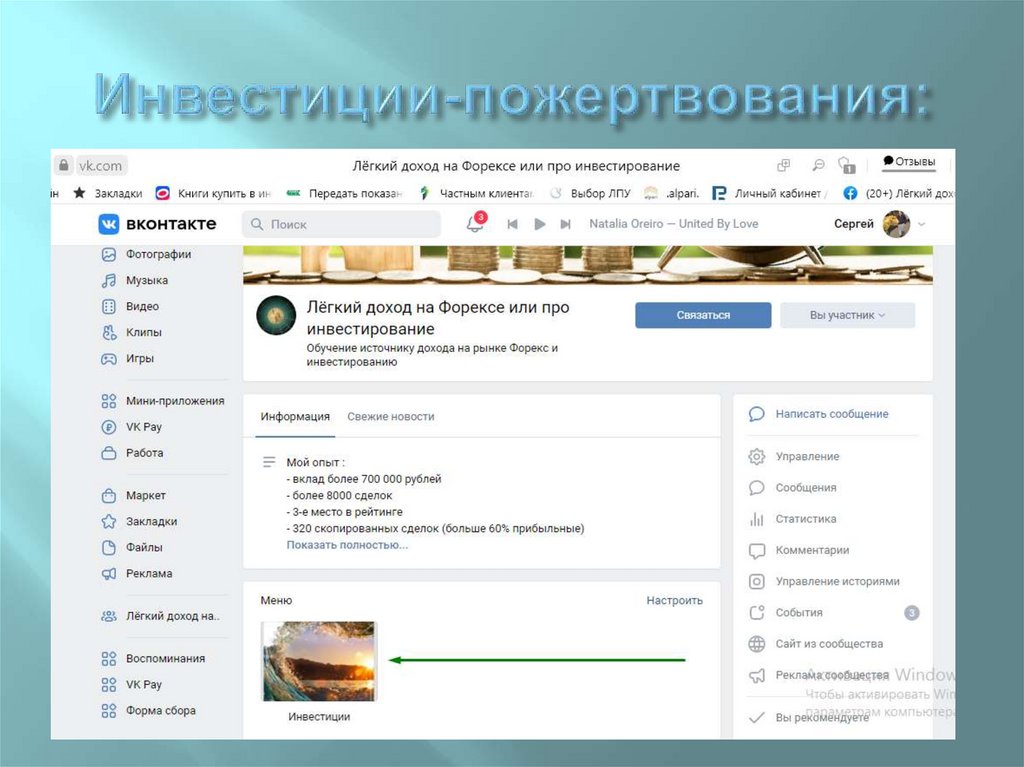Expand description via Показать полностью

(x=347, y=545)
